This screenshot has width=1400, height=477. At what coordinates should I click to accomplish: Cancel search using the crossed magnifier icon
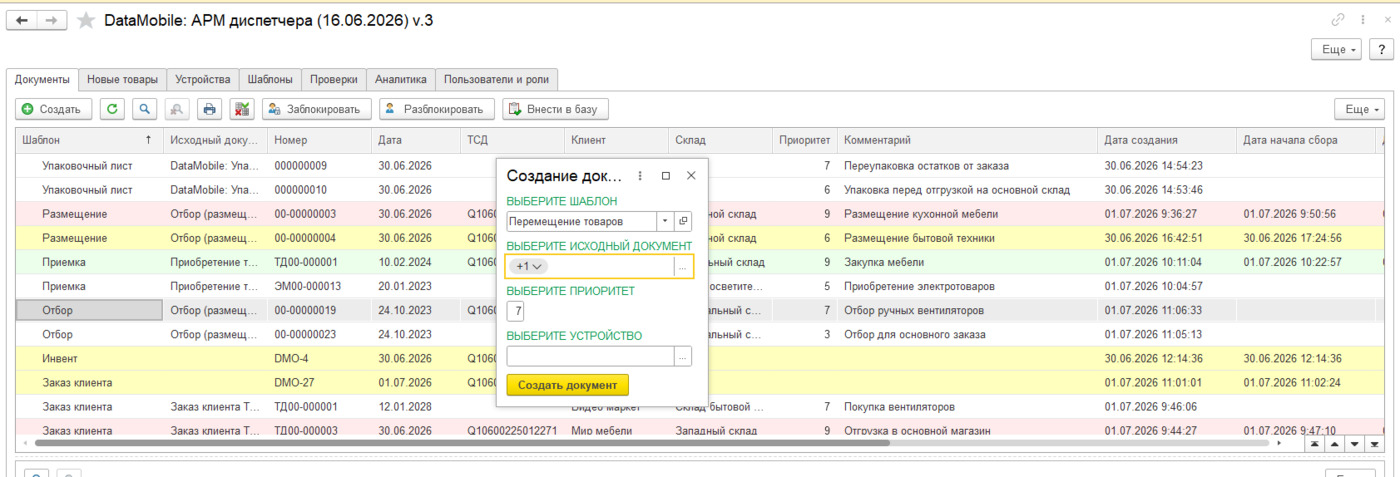[x=177, y=109]
